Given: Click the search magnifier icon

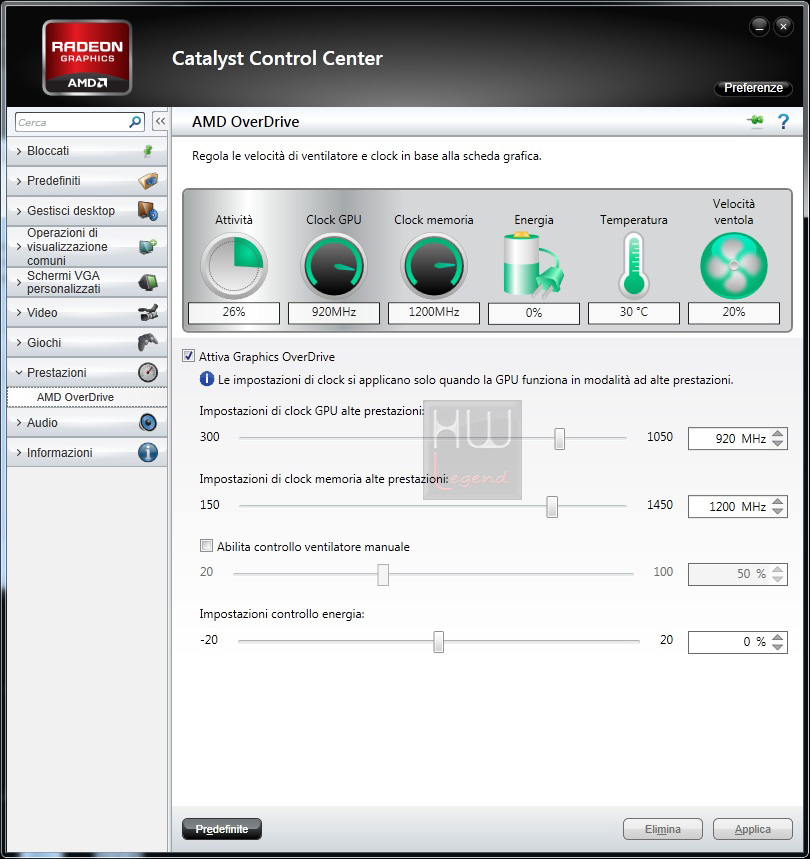Looking at the screenshot, I should [x=135, y=122].
